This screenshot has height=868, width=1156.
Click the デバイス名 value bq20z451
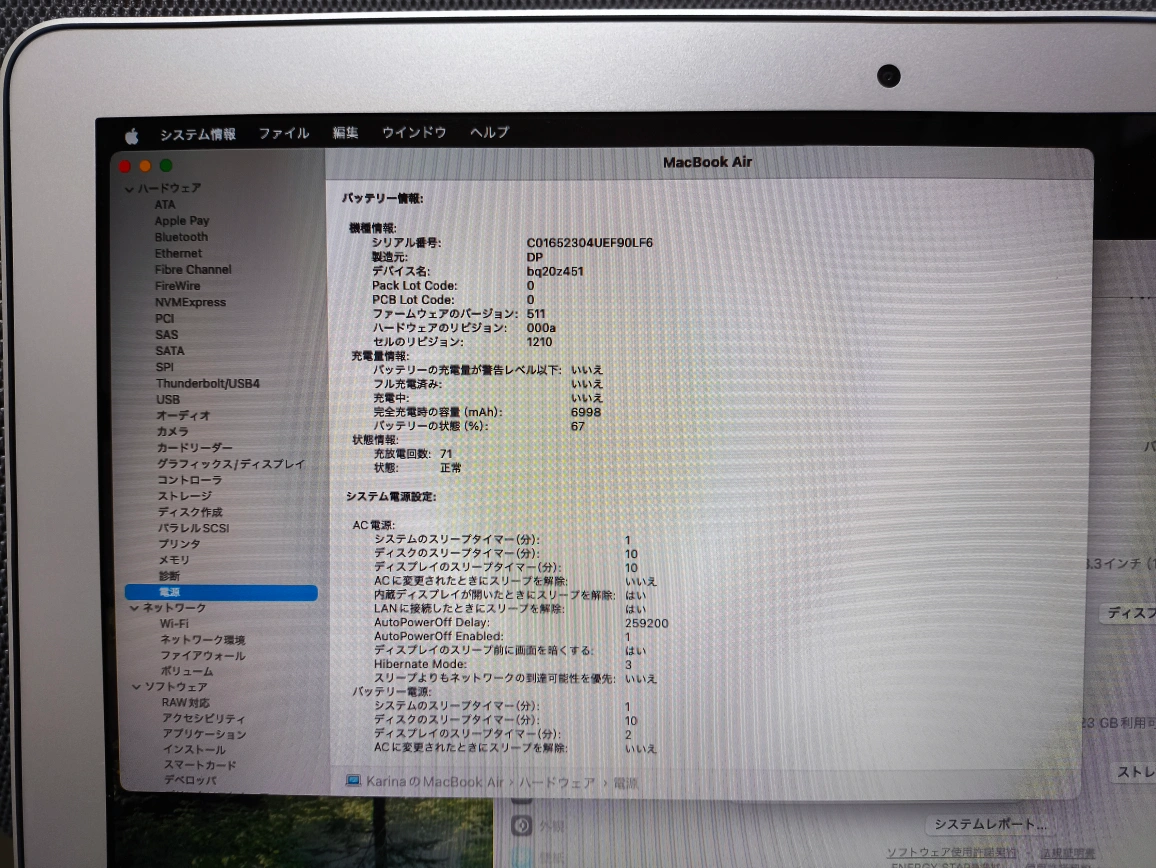[555, 271]
